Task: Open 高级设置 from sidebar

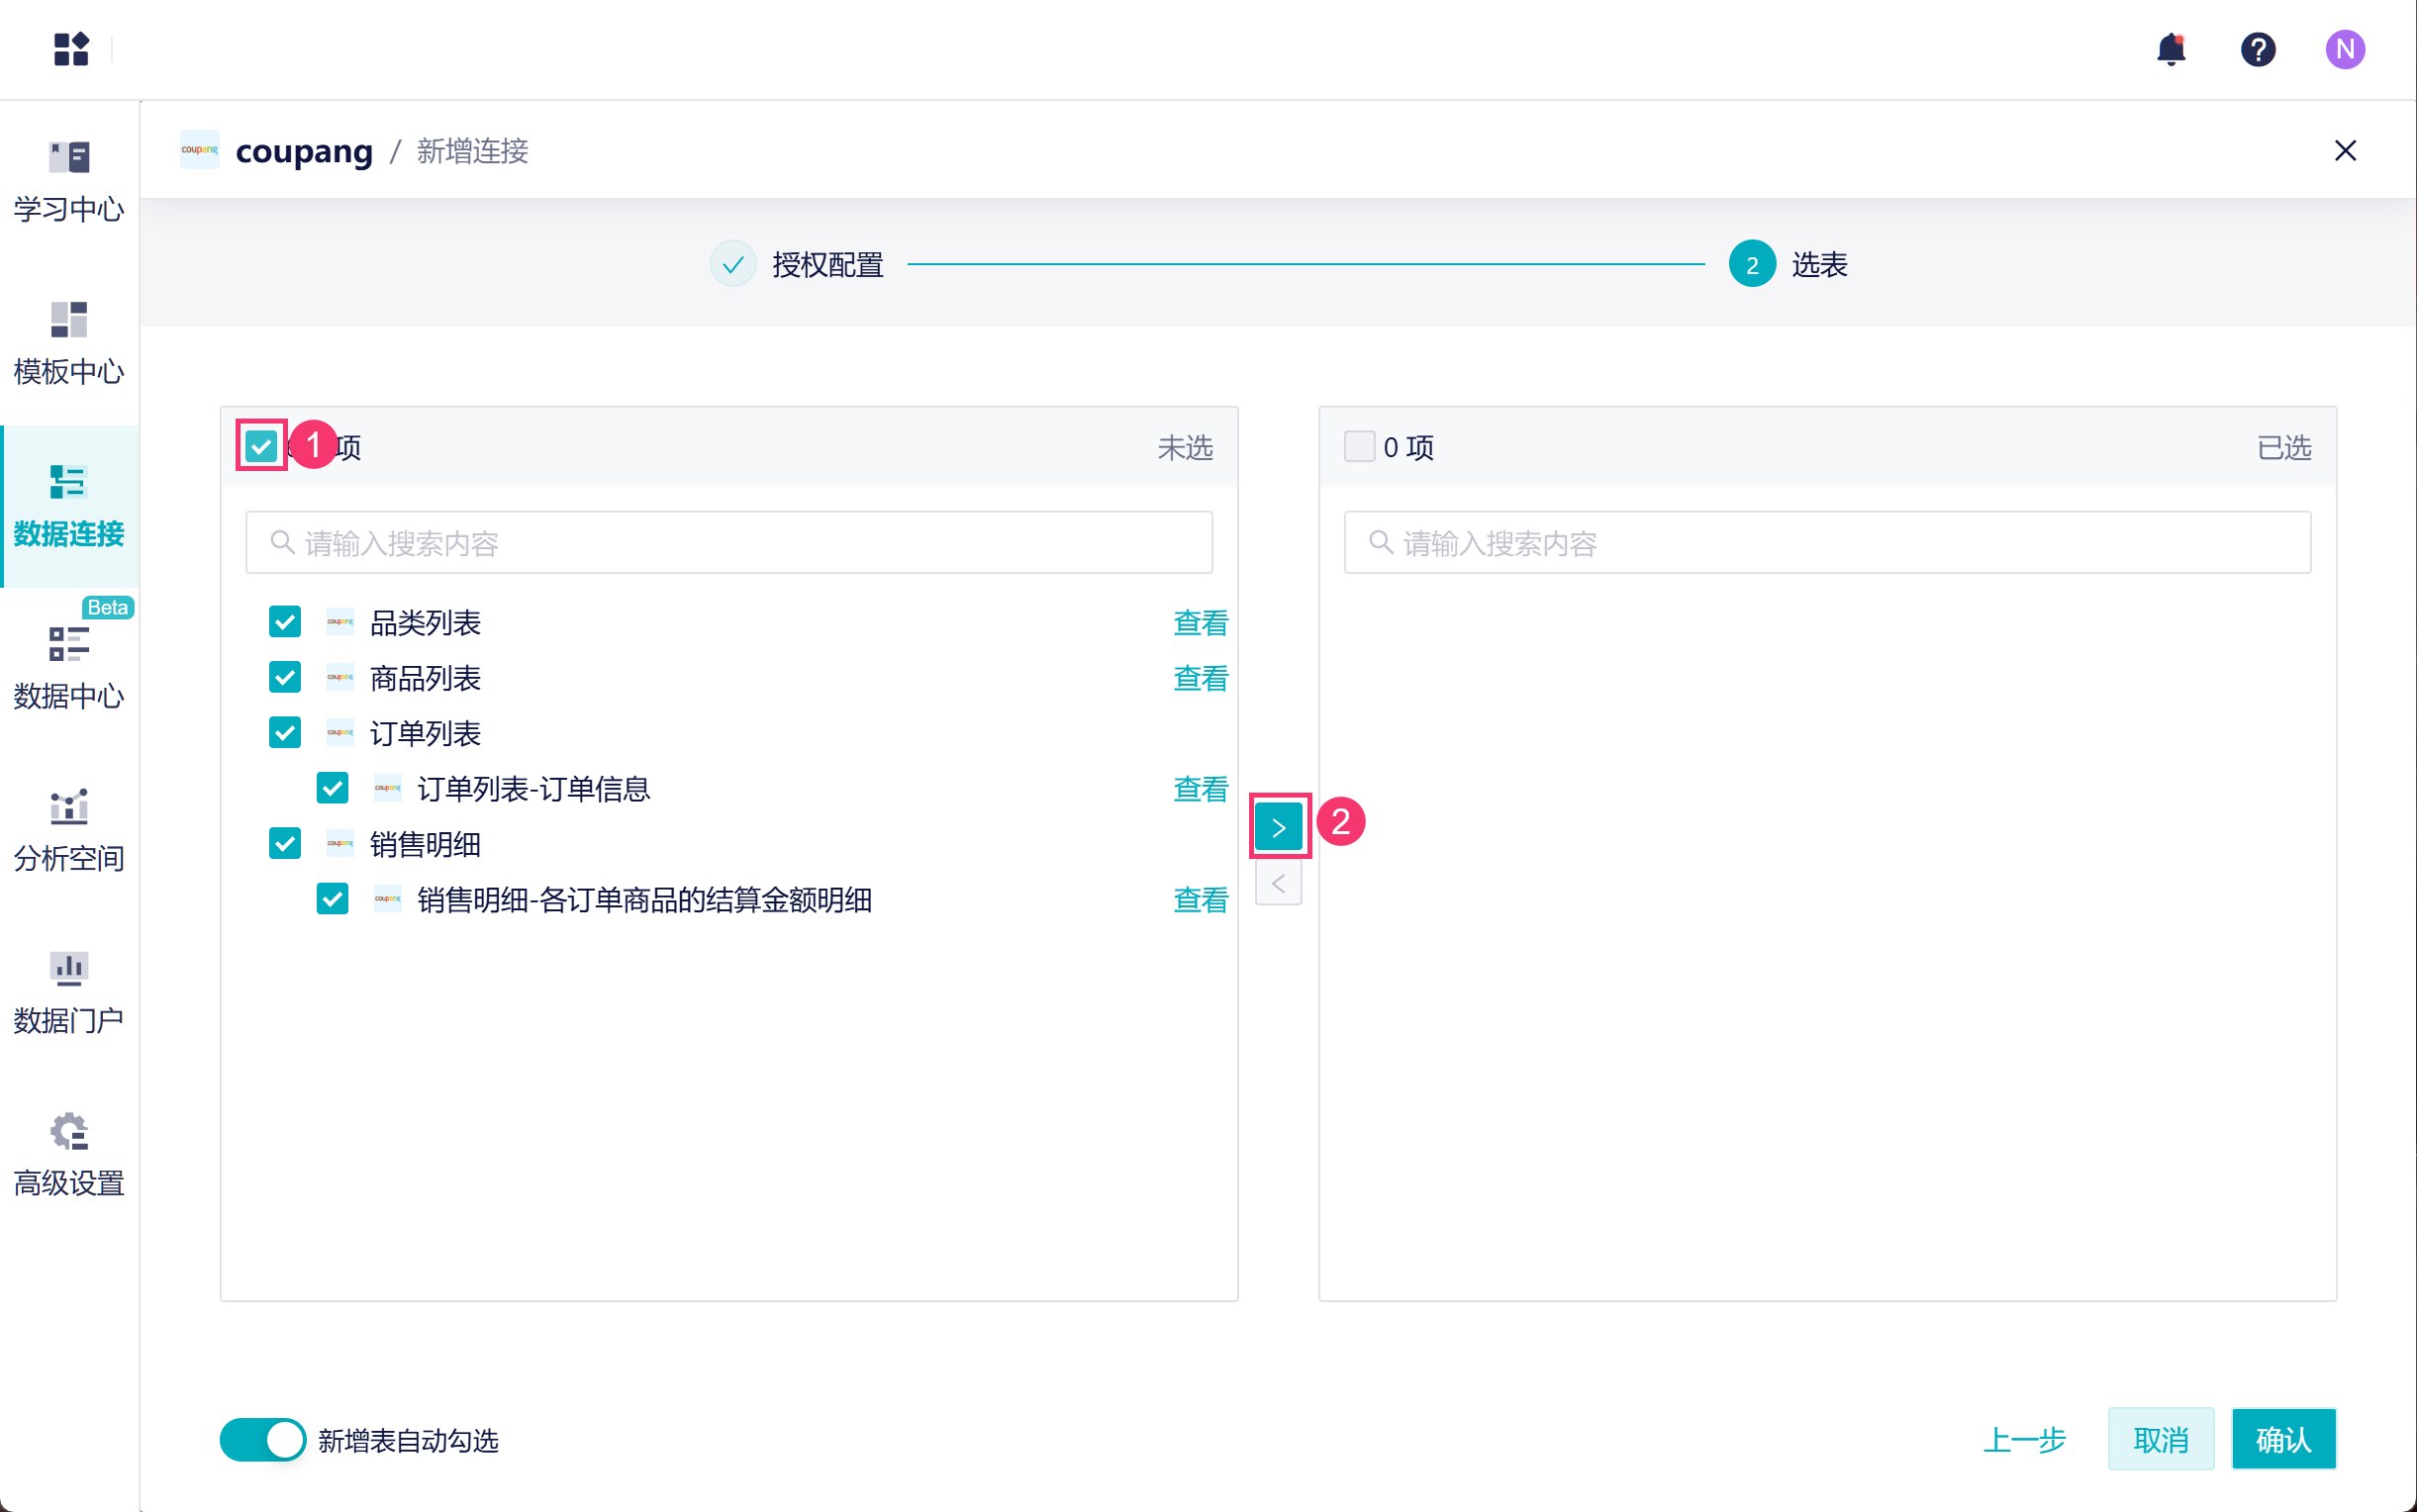Action: coord(69,1154)
